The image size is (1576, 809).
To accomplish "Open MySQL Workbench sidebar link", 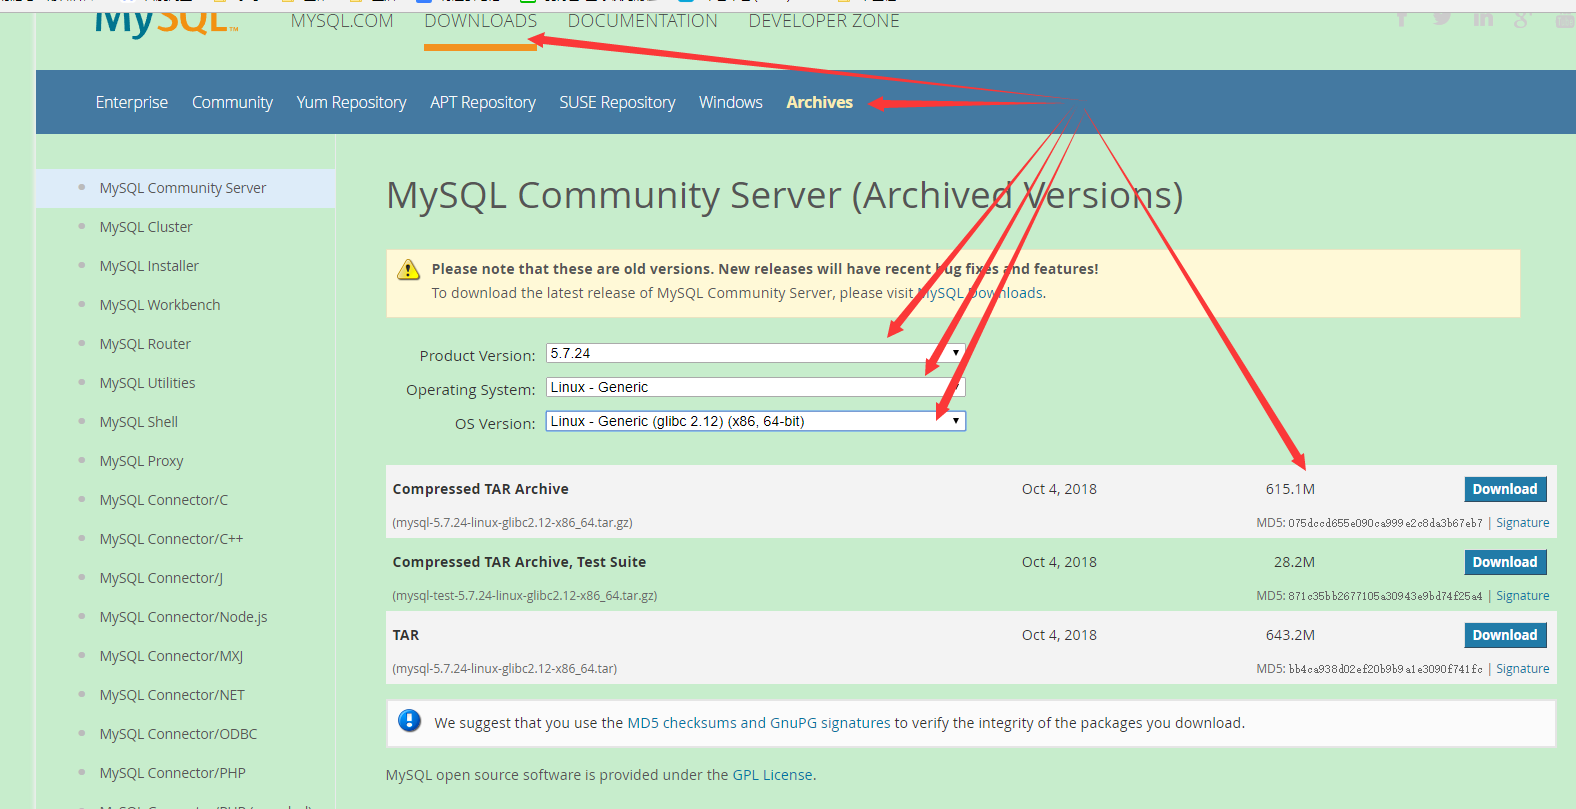I will tap(160, 305).
